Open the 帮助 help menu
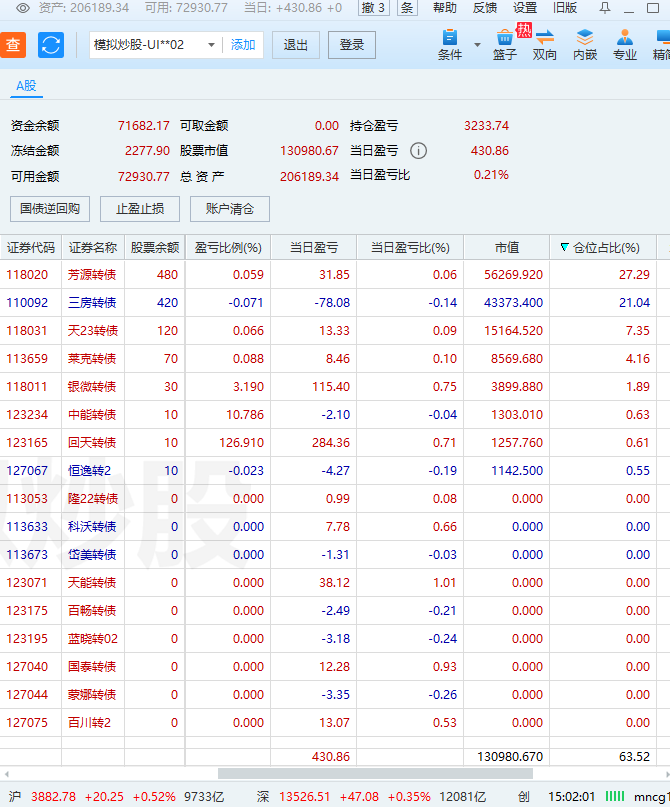670x807 pixels. point(445,7)
